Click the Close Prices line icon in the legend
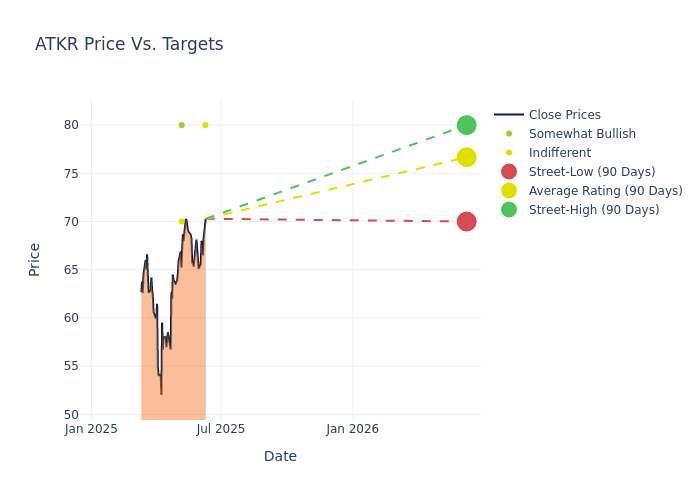Viewport: 700px width, 500px height. tap(509, 115)
